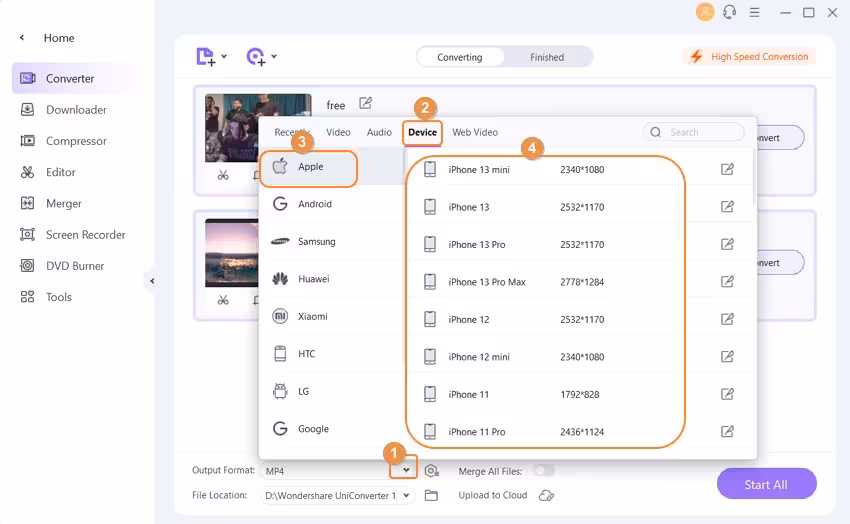
Task: Start converting all files
Action: tap(766, 484)
